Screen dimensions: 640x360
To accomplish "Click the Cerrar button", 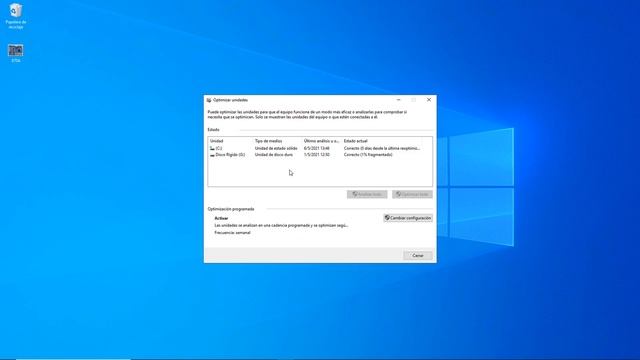I will click(x=418, y=256).
